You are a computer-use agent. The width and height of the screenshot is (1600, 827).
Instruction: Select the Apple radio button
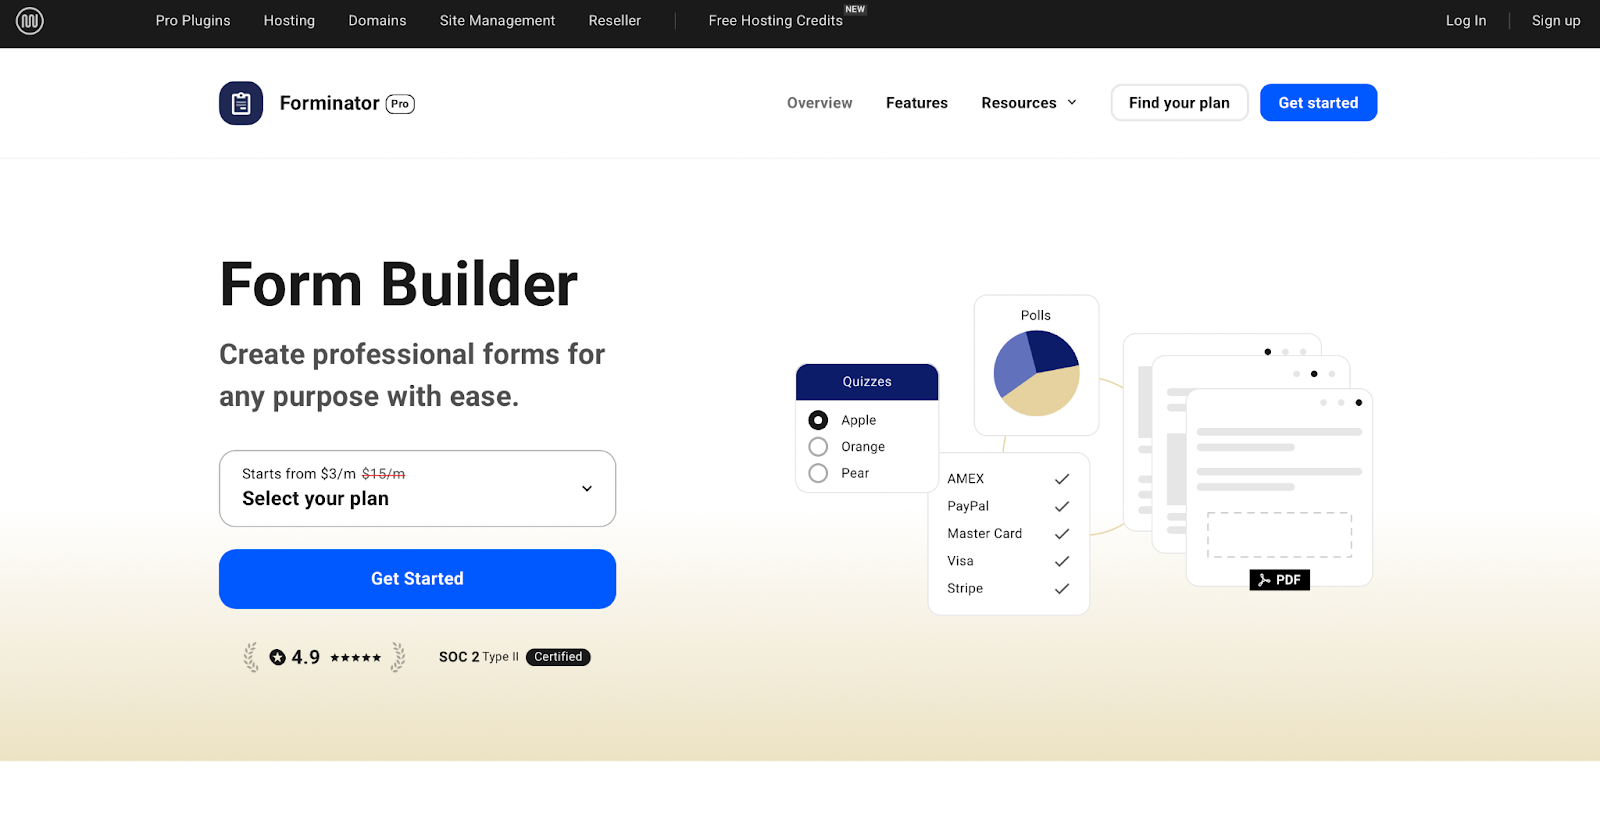(x=818, y=420)
